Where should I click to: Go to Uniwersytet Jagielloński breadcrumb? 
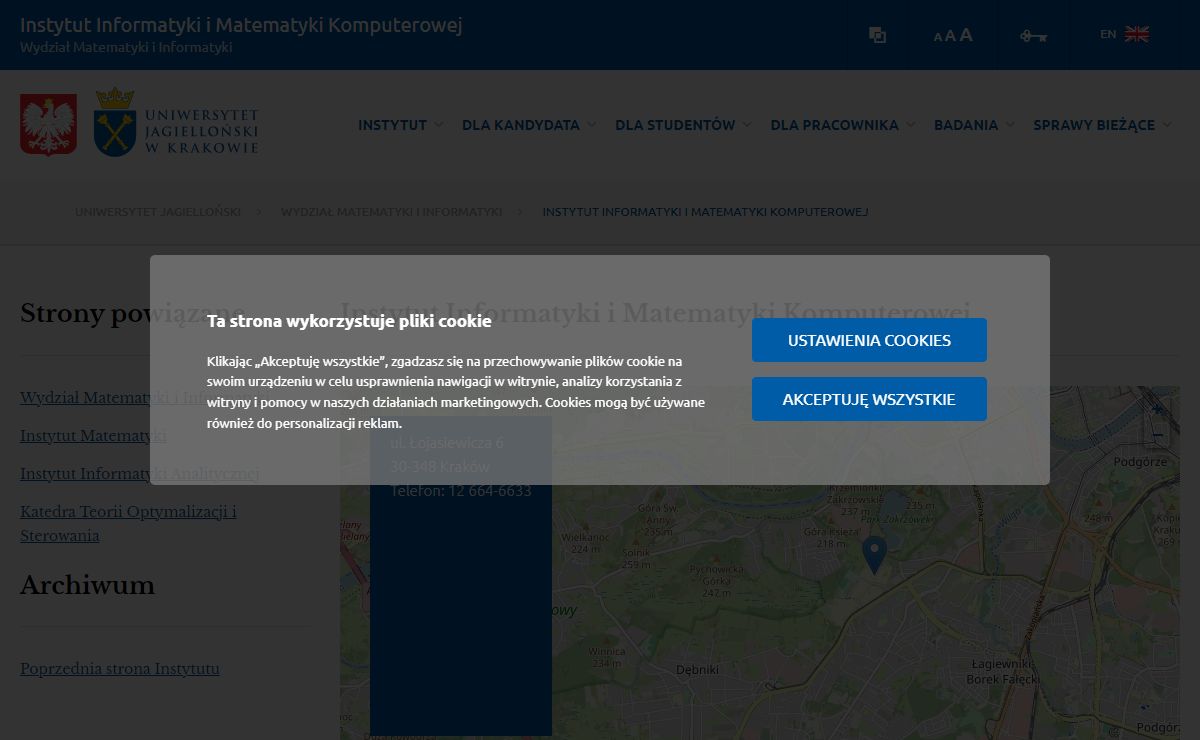(x=158, y=212)
